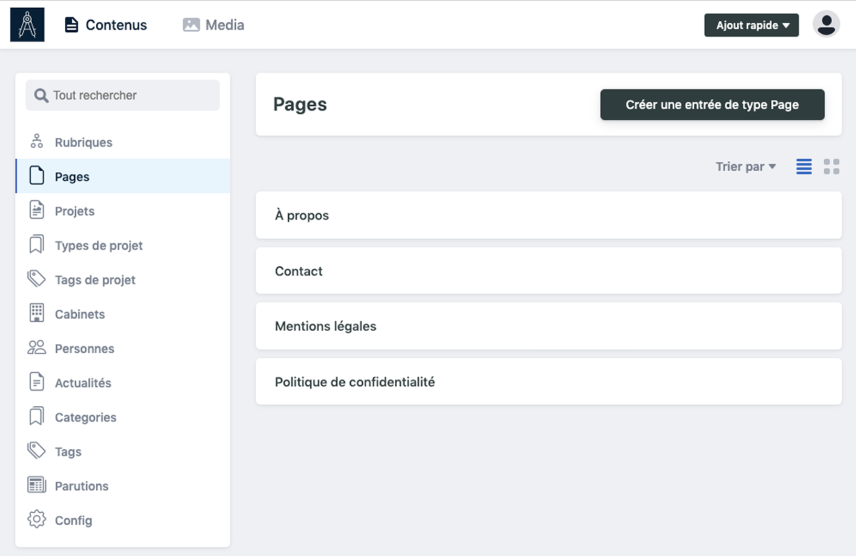Open Tags de projet section
The image size is (856, 556).
123,280
